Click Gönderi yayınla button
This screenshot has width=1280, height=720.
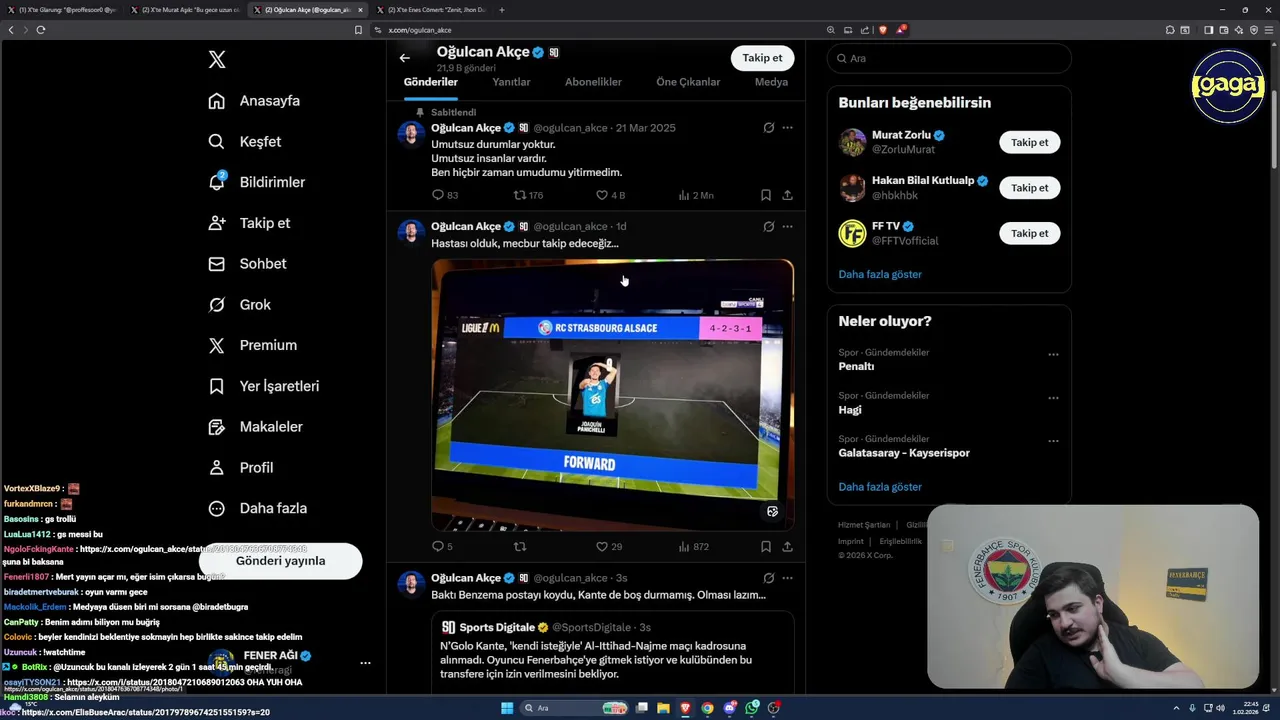click(x=280, y=561)
